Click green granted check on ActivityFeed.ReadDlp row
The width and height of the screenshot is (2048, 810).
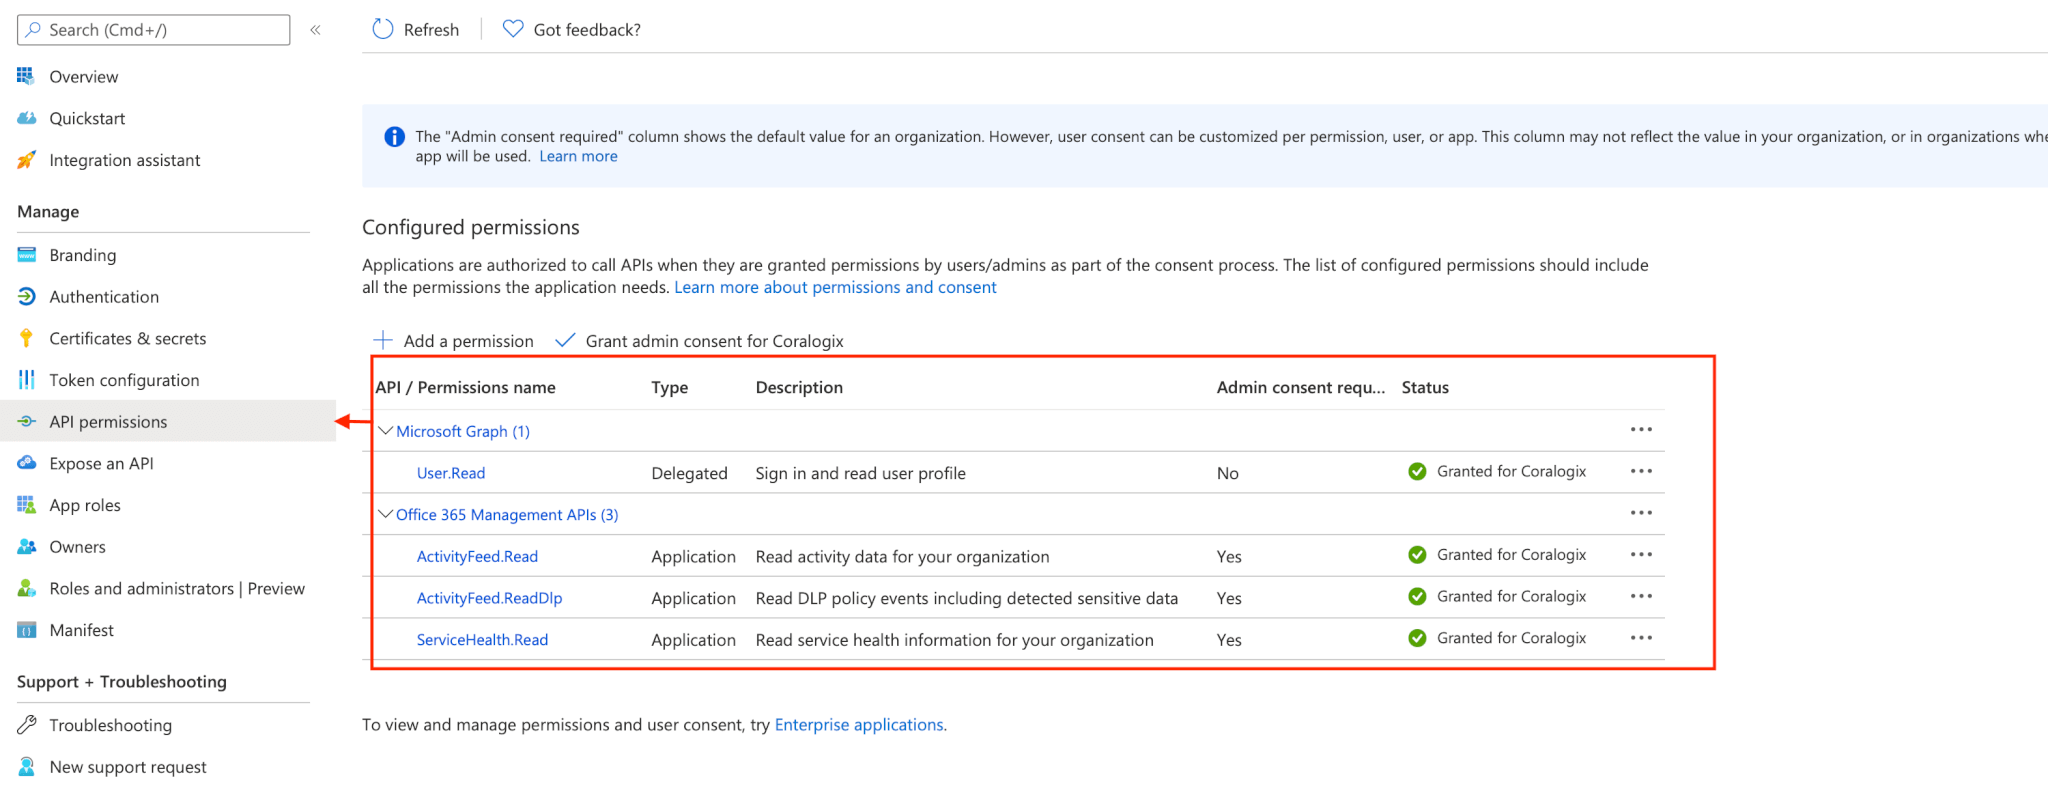coord(1417,597)
